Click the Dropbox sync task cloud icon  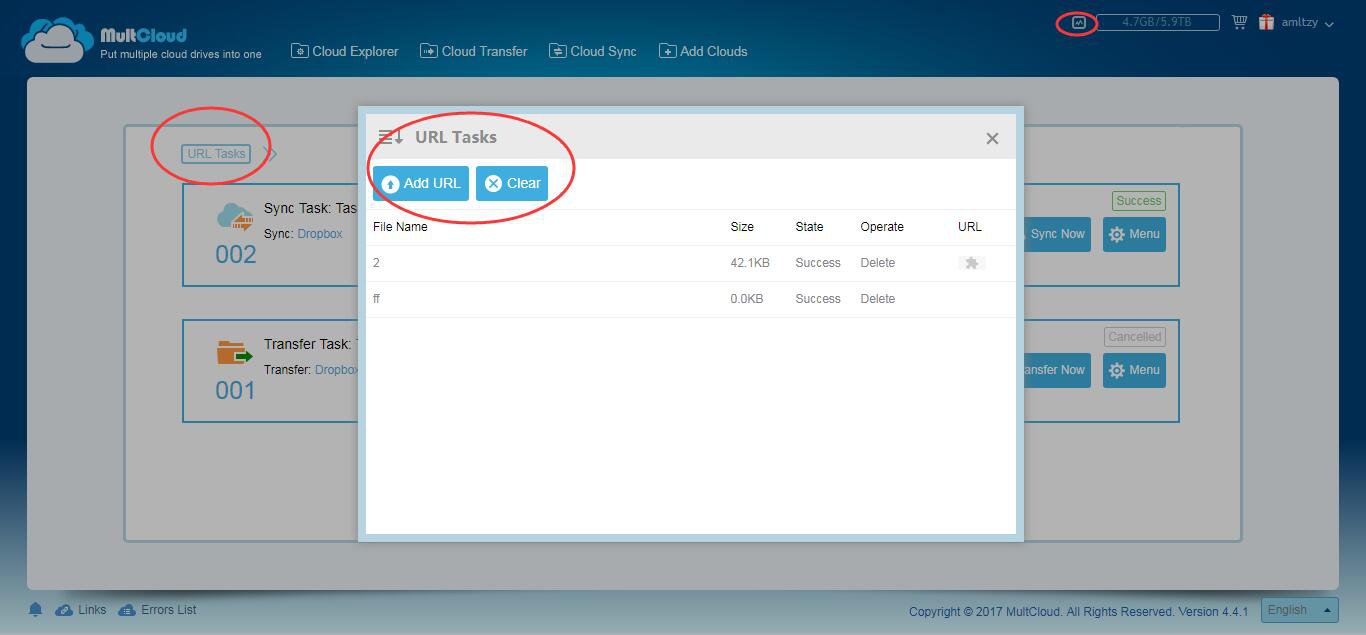[235, 216]
